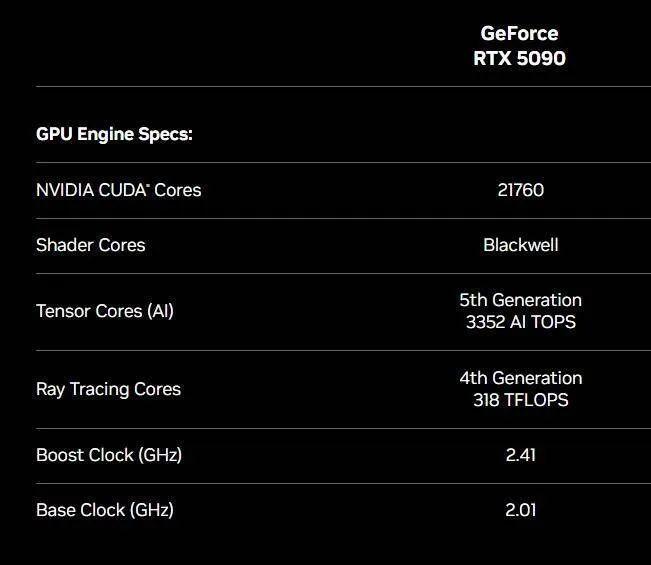Select the 2.41 boost clock value
Screen dimensions: 651x565
(x=520, y=455)
